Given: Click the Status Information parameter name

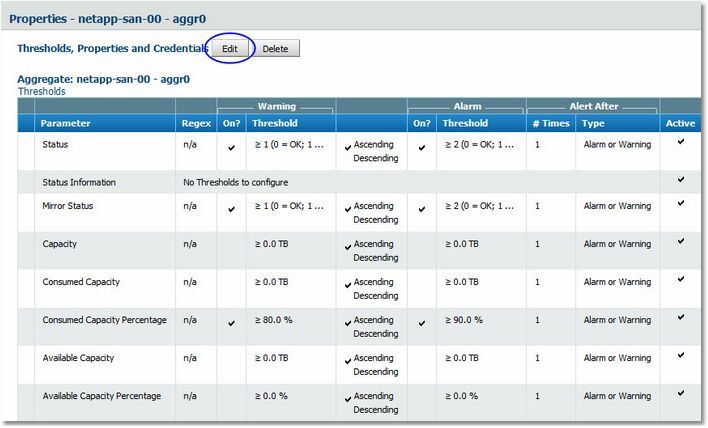Looking at the screenshot, I should pyautogui.click(x=79, y=182).
